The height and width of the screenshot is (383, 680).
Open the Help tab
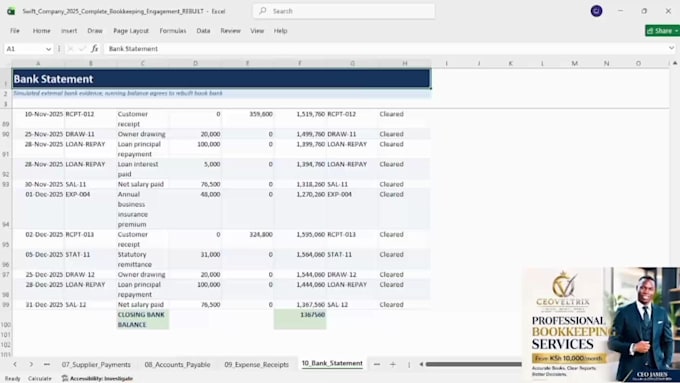tap(281, 31)
